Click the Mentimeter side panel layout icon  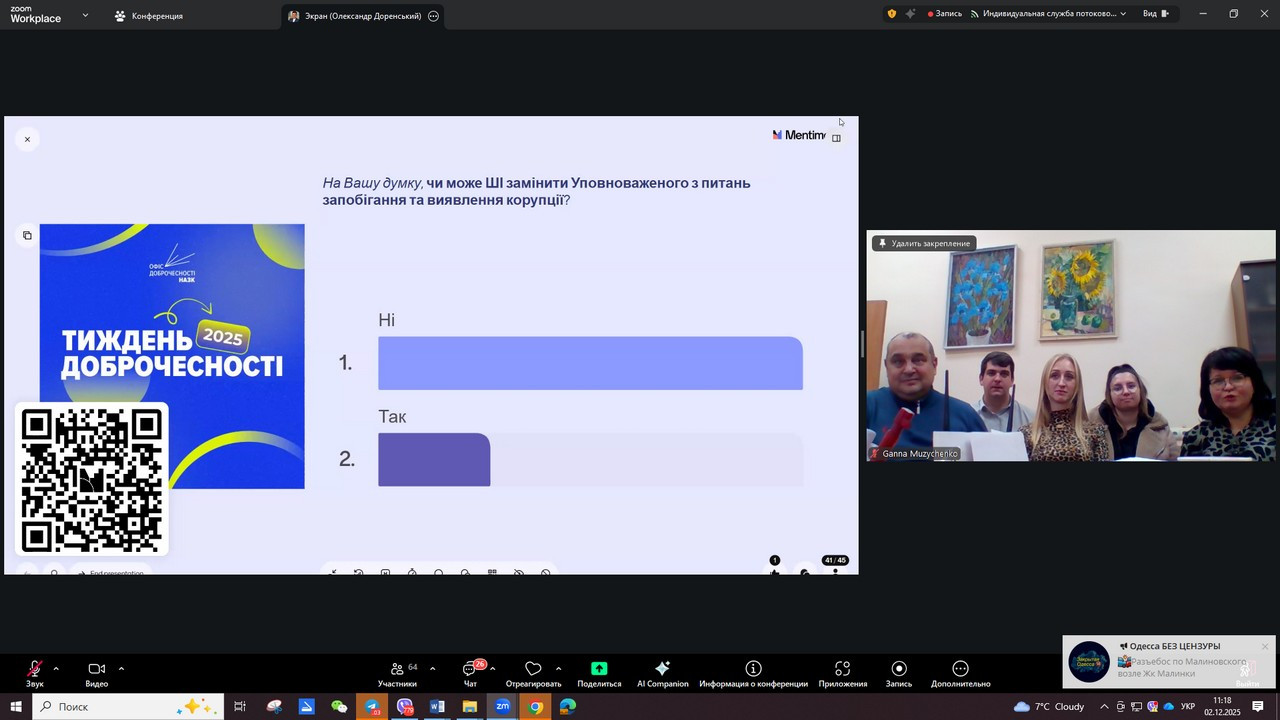(x=837, y=138)
